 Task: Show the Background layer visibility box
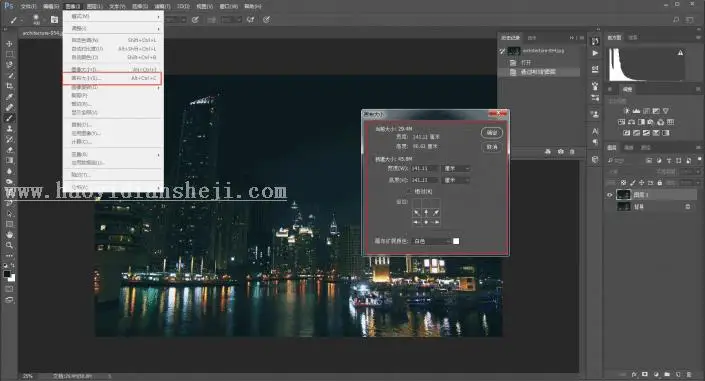(x=610, y=206)
